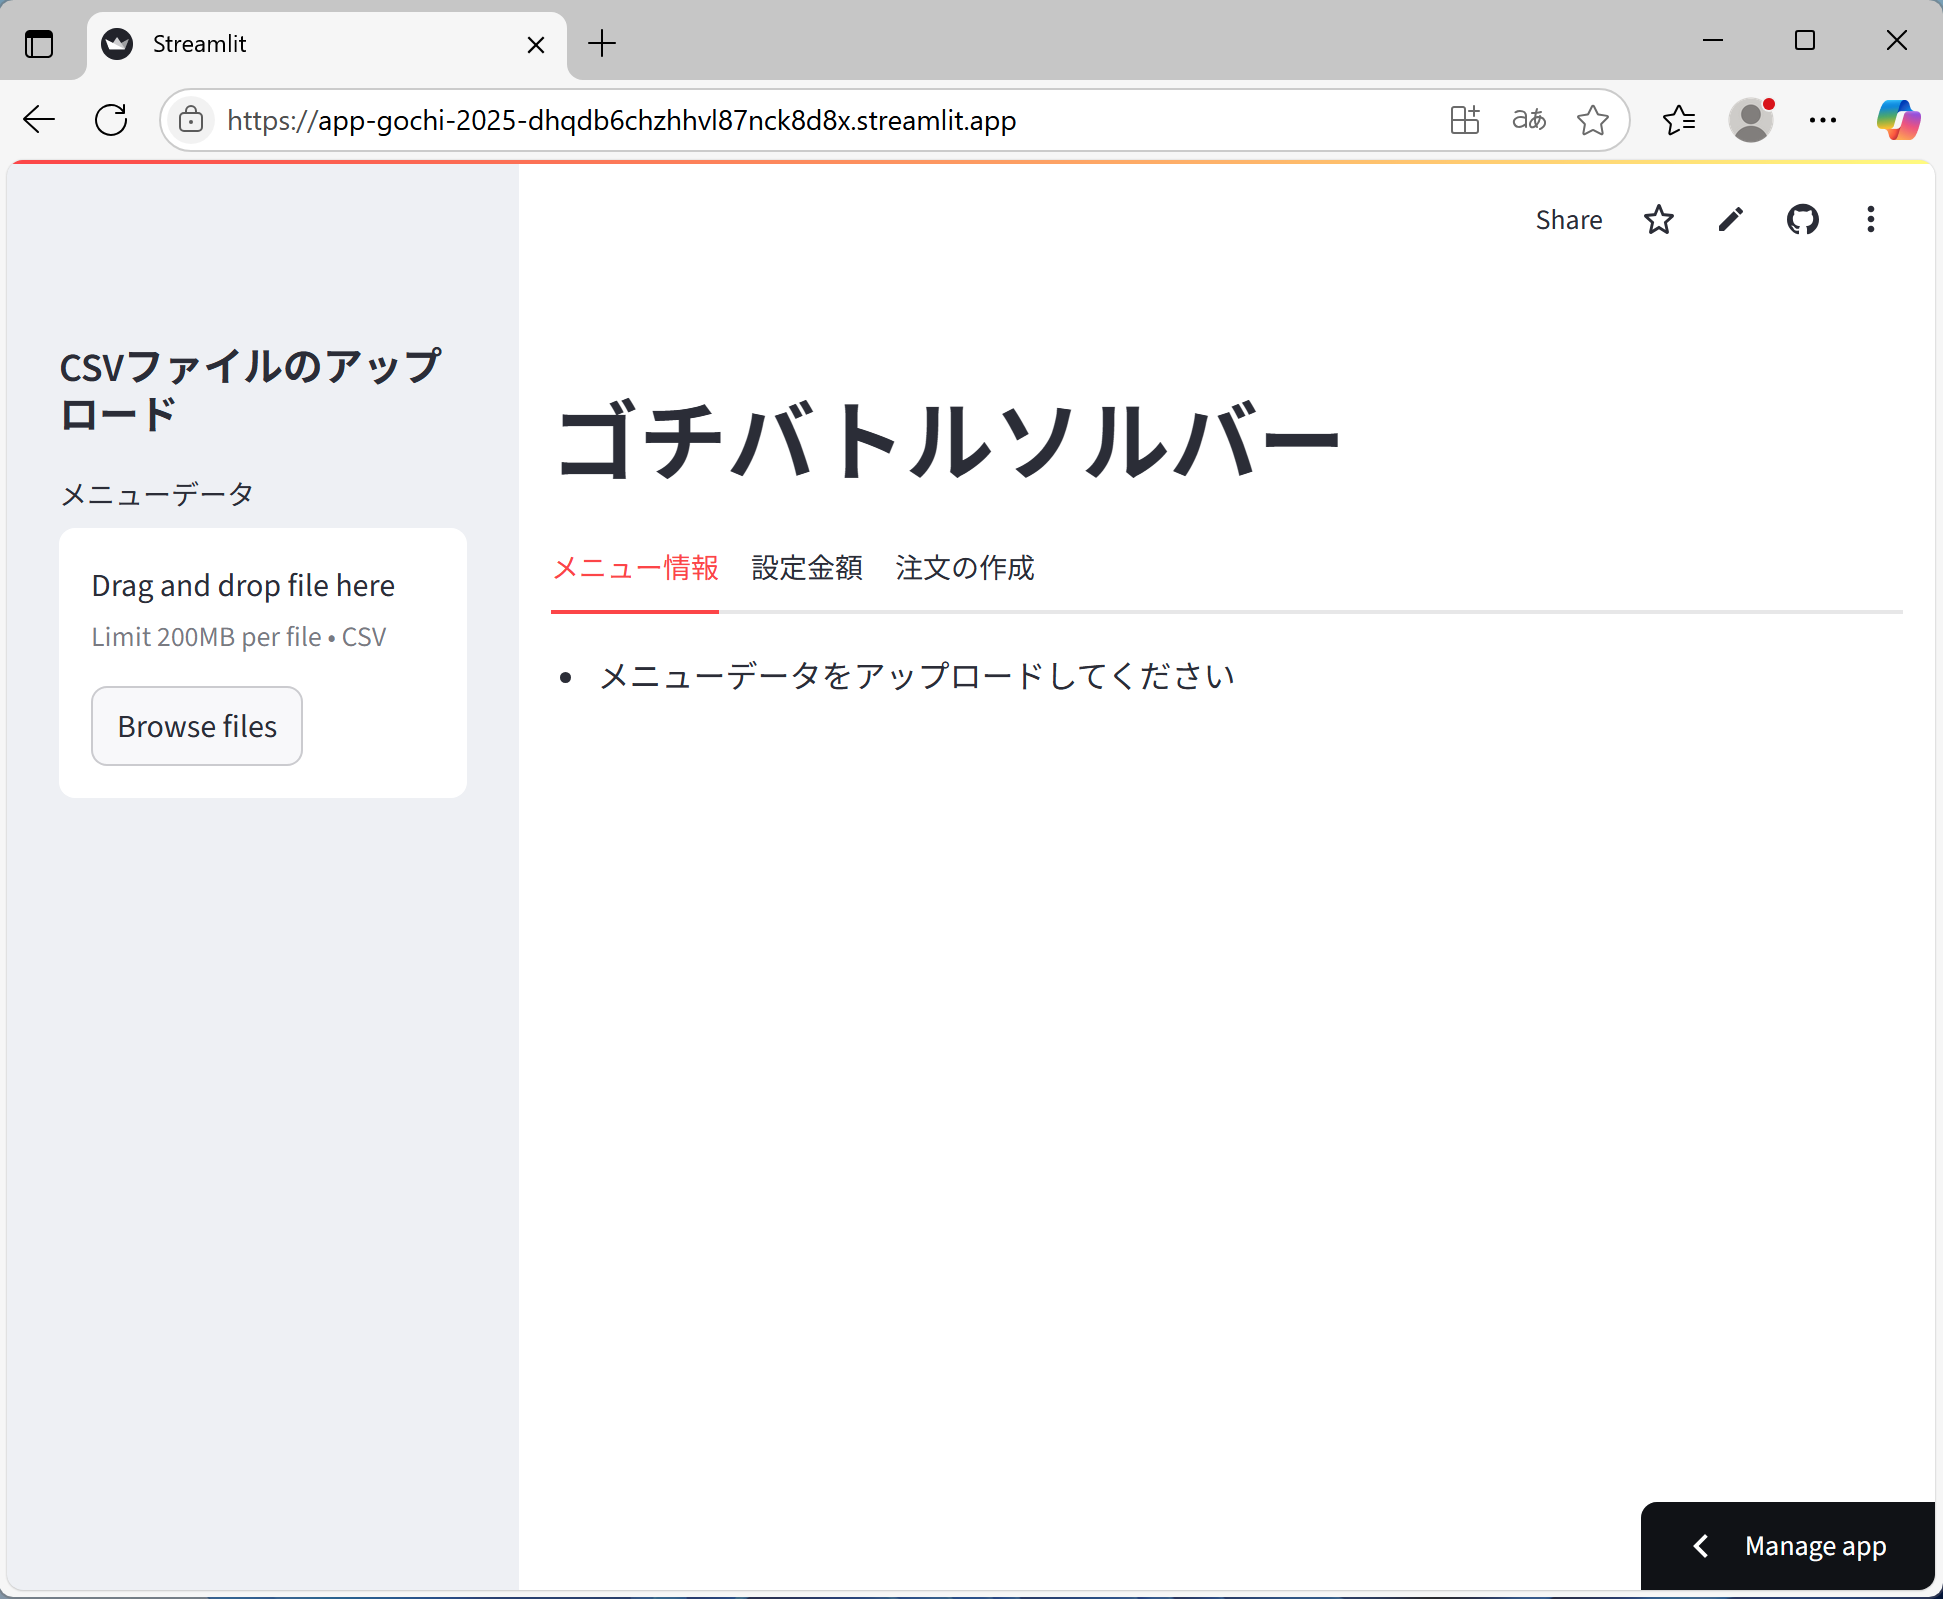
Task: Open the split screen icon in the address bar
Action: point(1465,120)
